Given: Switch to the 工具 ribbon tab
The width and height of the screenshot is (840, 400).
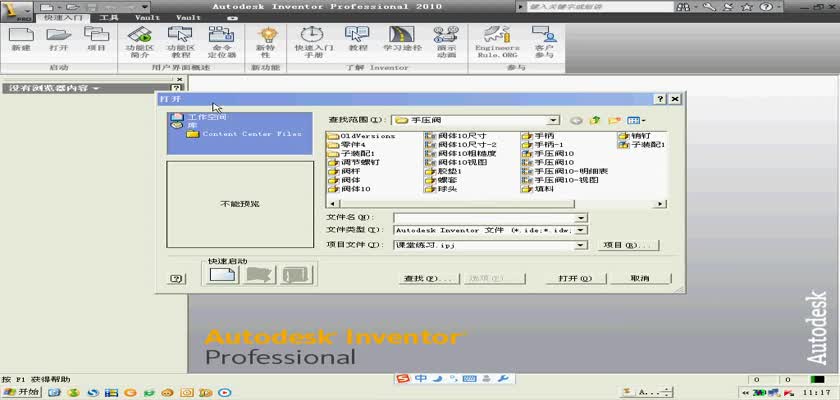Looking at the screenshot, I should [x=109, y=18].
